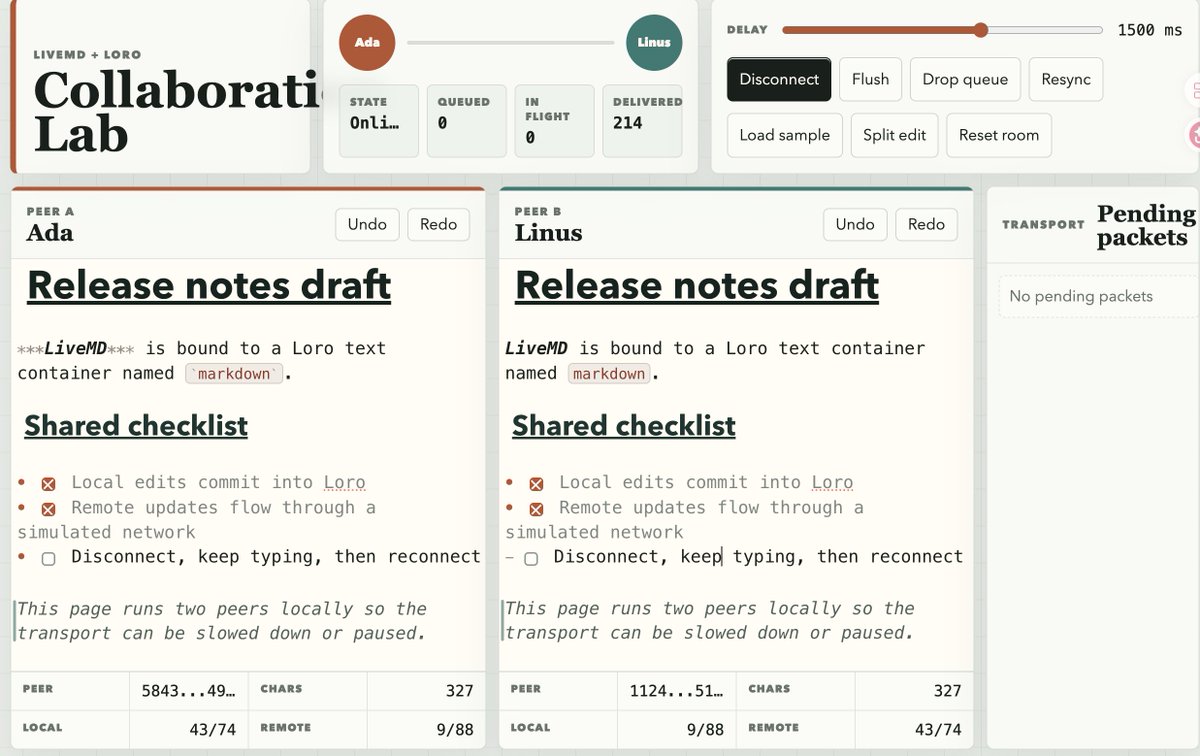This screenshot has height=756, width=1200.
Task: Check 'Disconnect, keep typing' checkbox in Linus's editor
Action: pyautogui.click(x=531, y=559)
